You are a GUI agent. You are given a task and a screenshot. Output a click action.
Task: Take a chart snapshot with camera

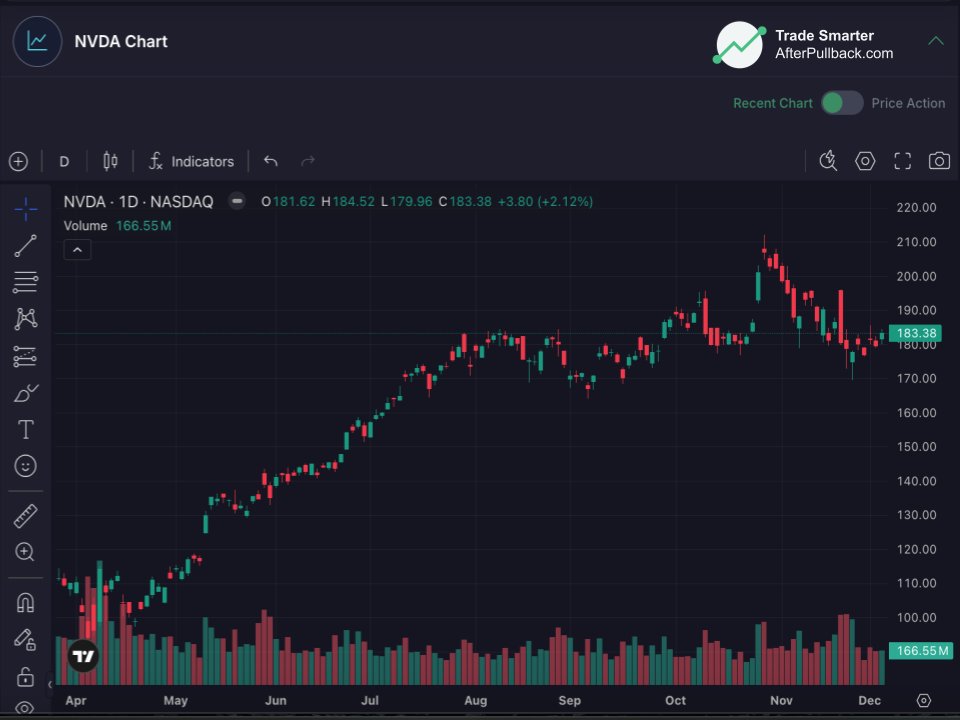pyautogui.click(x=939, y=161)
